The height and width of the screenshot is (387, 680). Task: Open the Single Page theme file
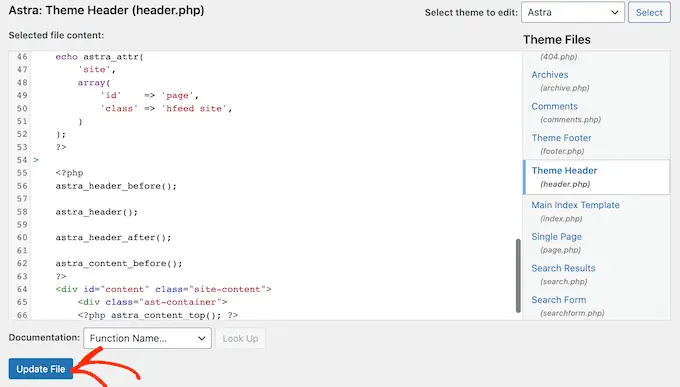pyautogui.click(x=556, y=236)
